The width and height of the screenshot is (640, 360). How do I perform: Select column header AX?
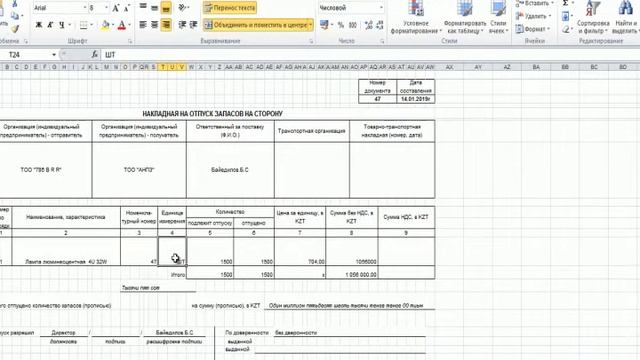[449, 67]
